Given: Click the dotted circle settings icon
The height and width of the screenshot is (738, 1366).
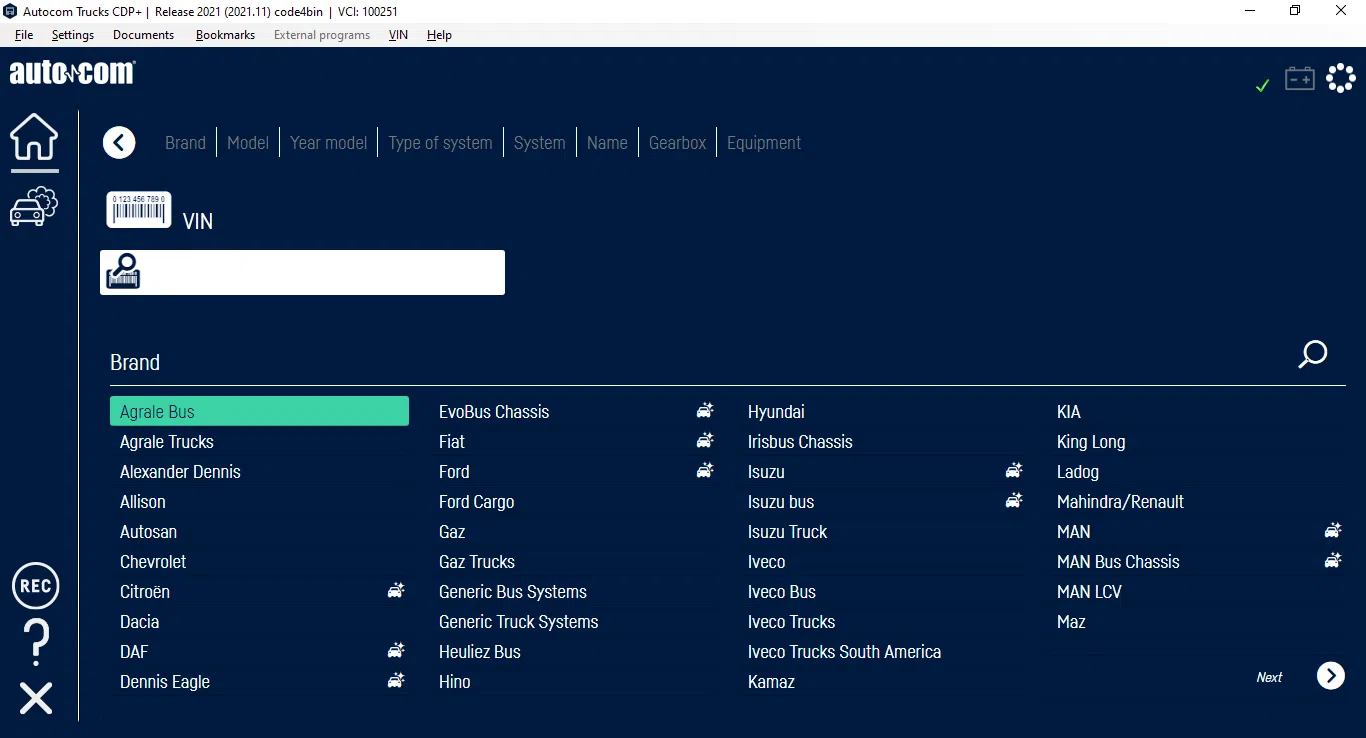Looking at the screenshot, I should 1340,78.
